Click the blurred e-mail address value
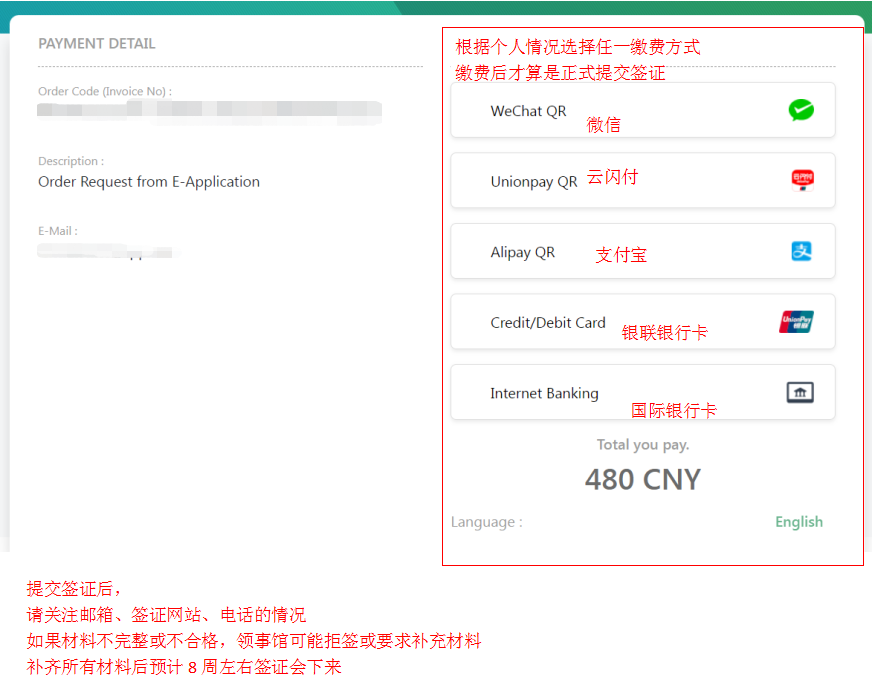873x689 pixels. (105, 251)
